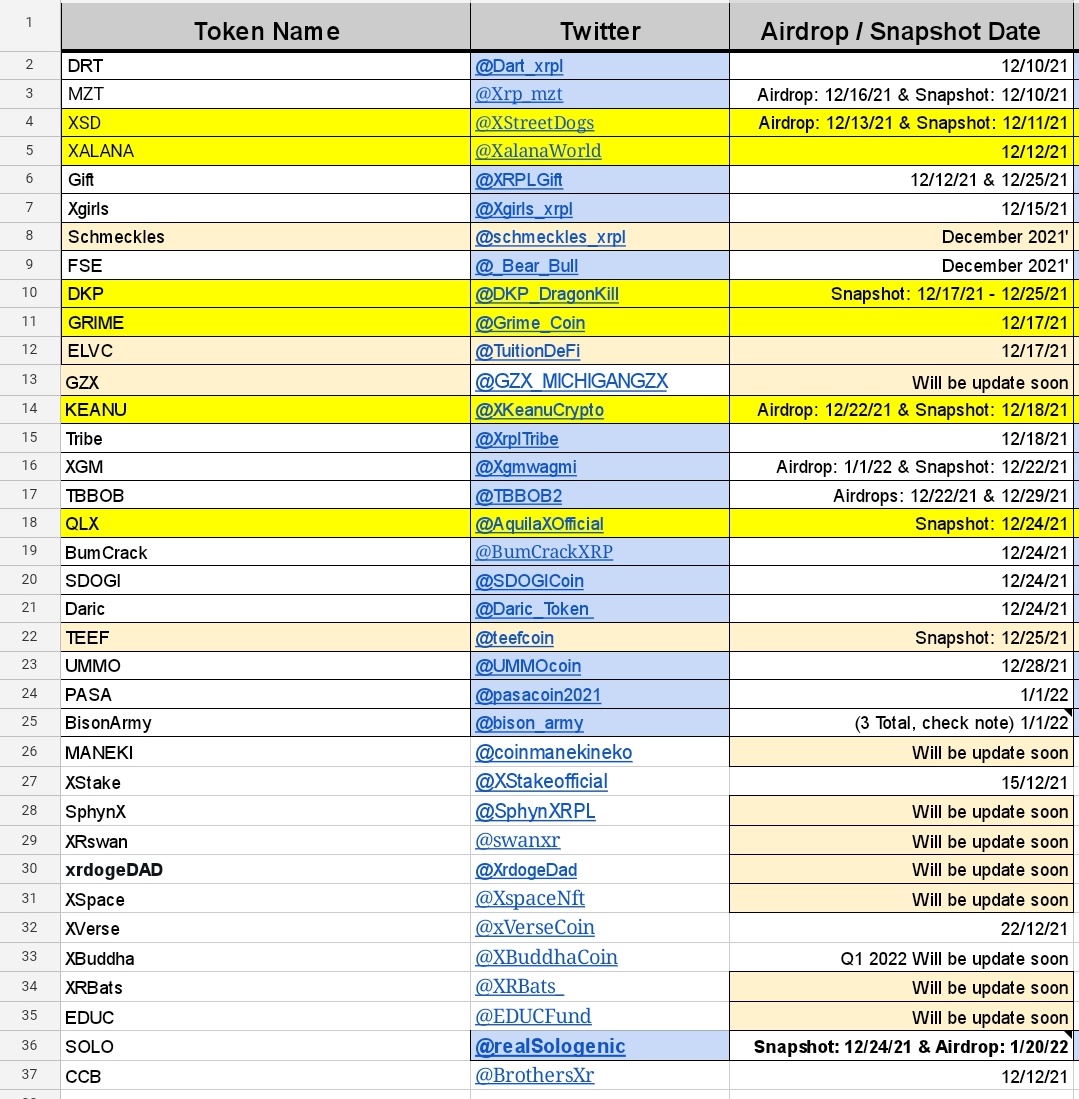
Task: Select the XBuddha Q1 2022 date cell
Action: [901, 957]
